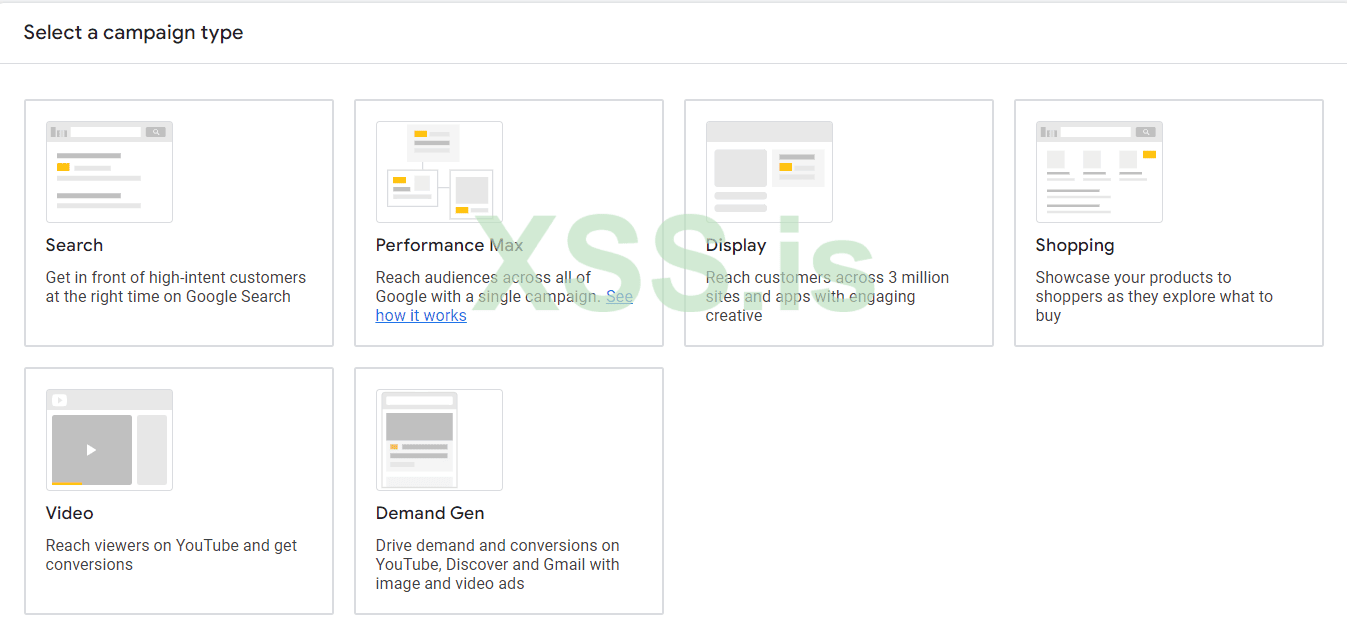Select the Performance Max illustration icon
This screenshot has height=633, width=1347.
tap(439, 172)
